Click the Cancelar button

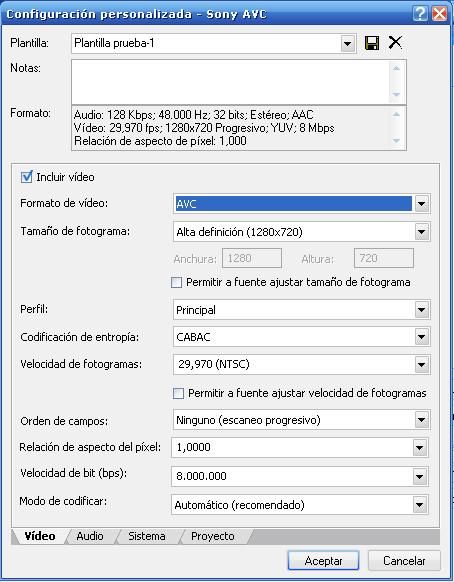[x=404, y=561]
